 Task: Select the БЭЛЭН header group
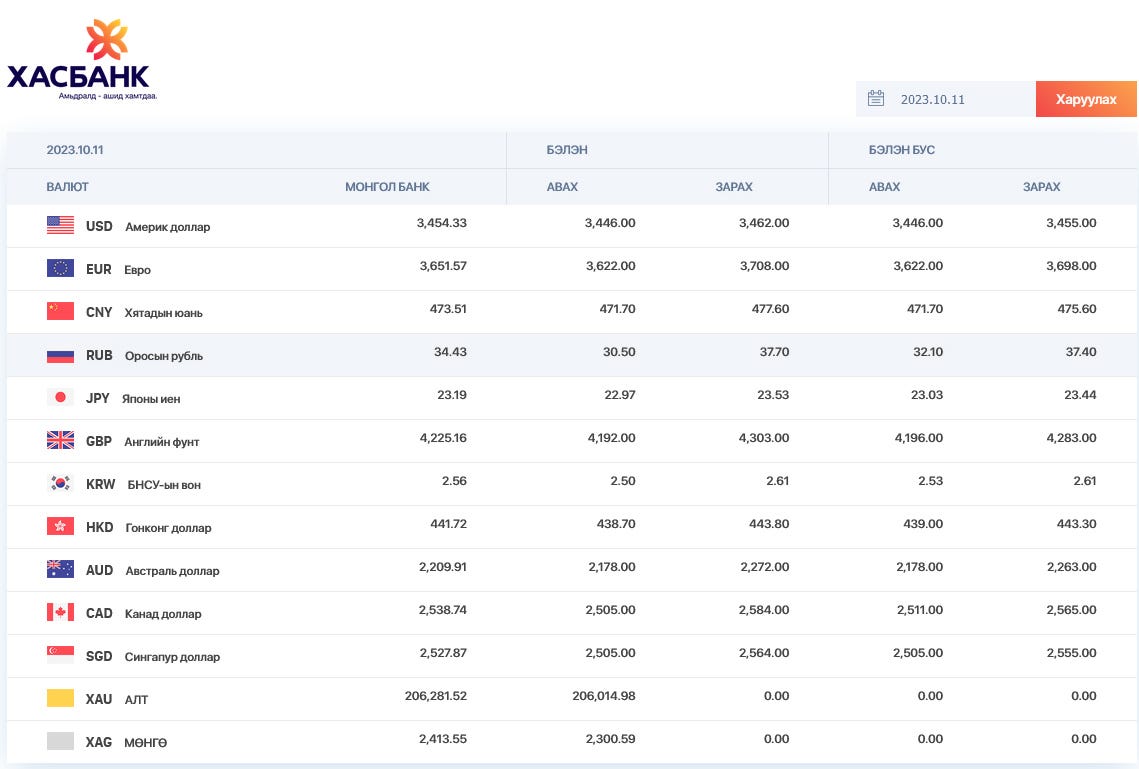tap(567, 150)
